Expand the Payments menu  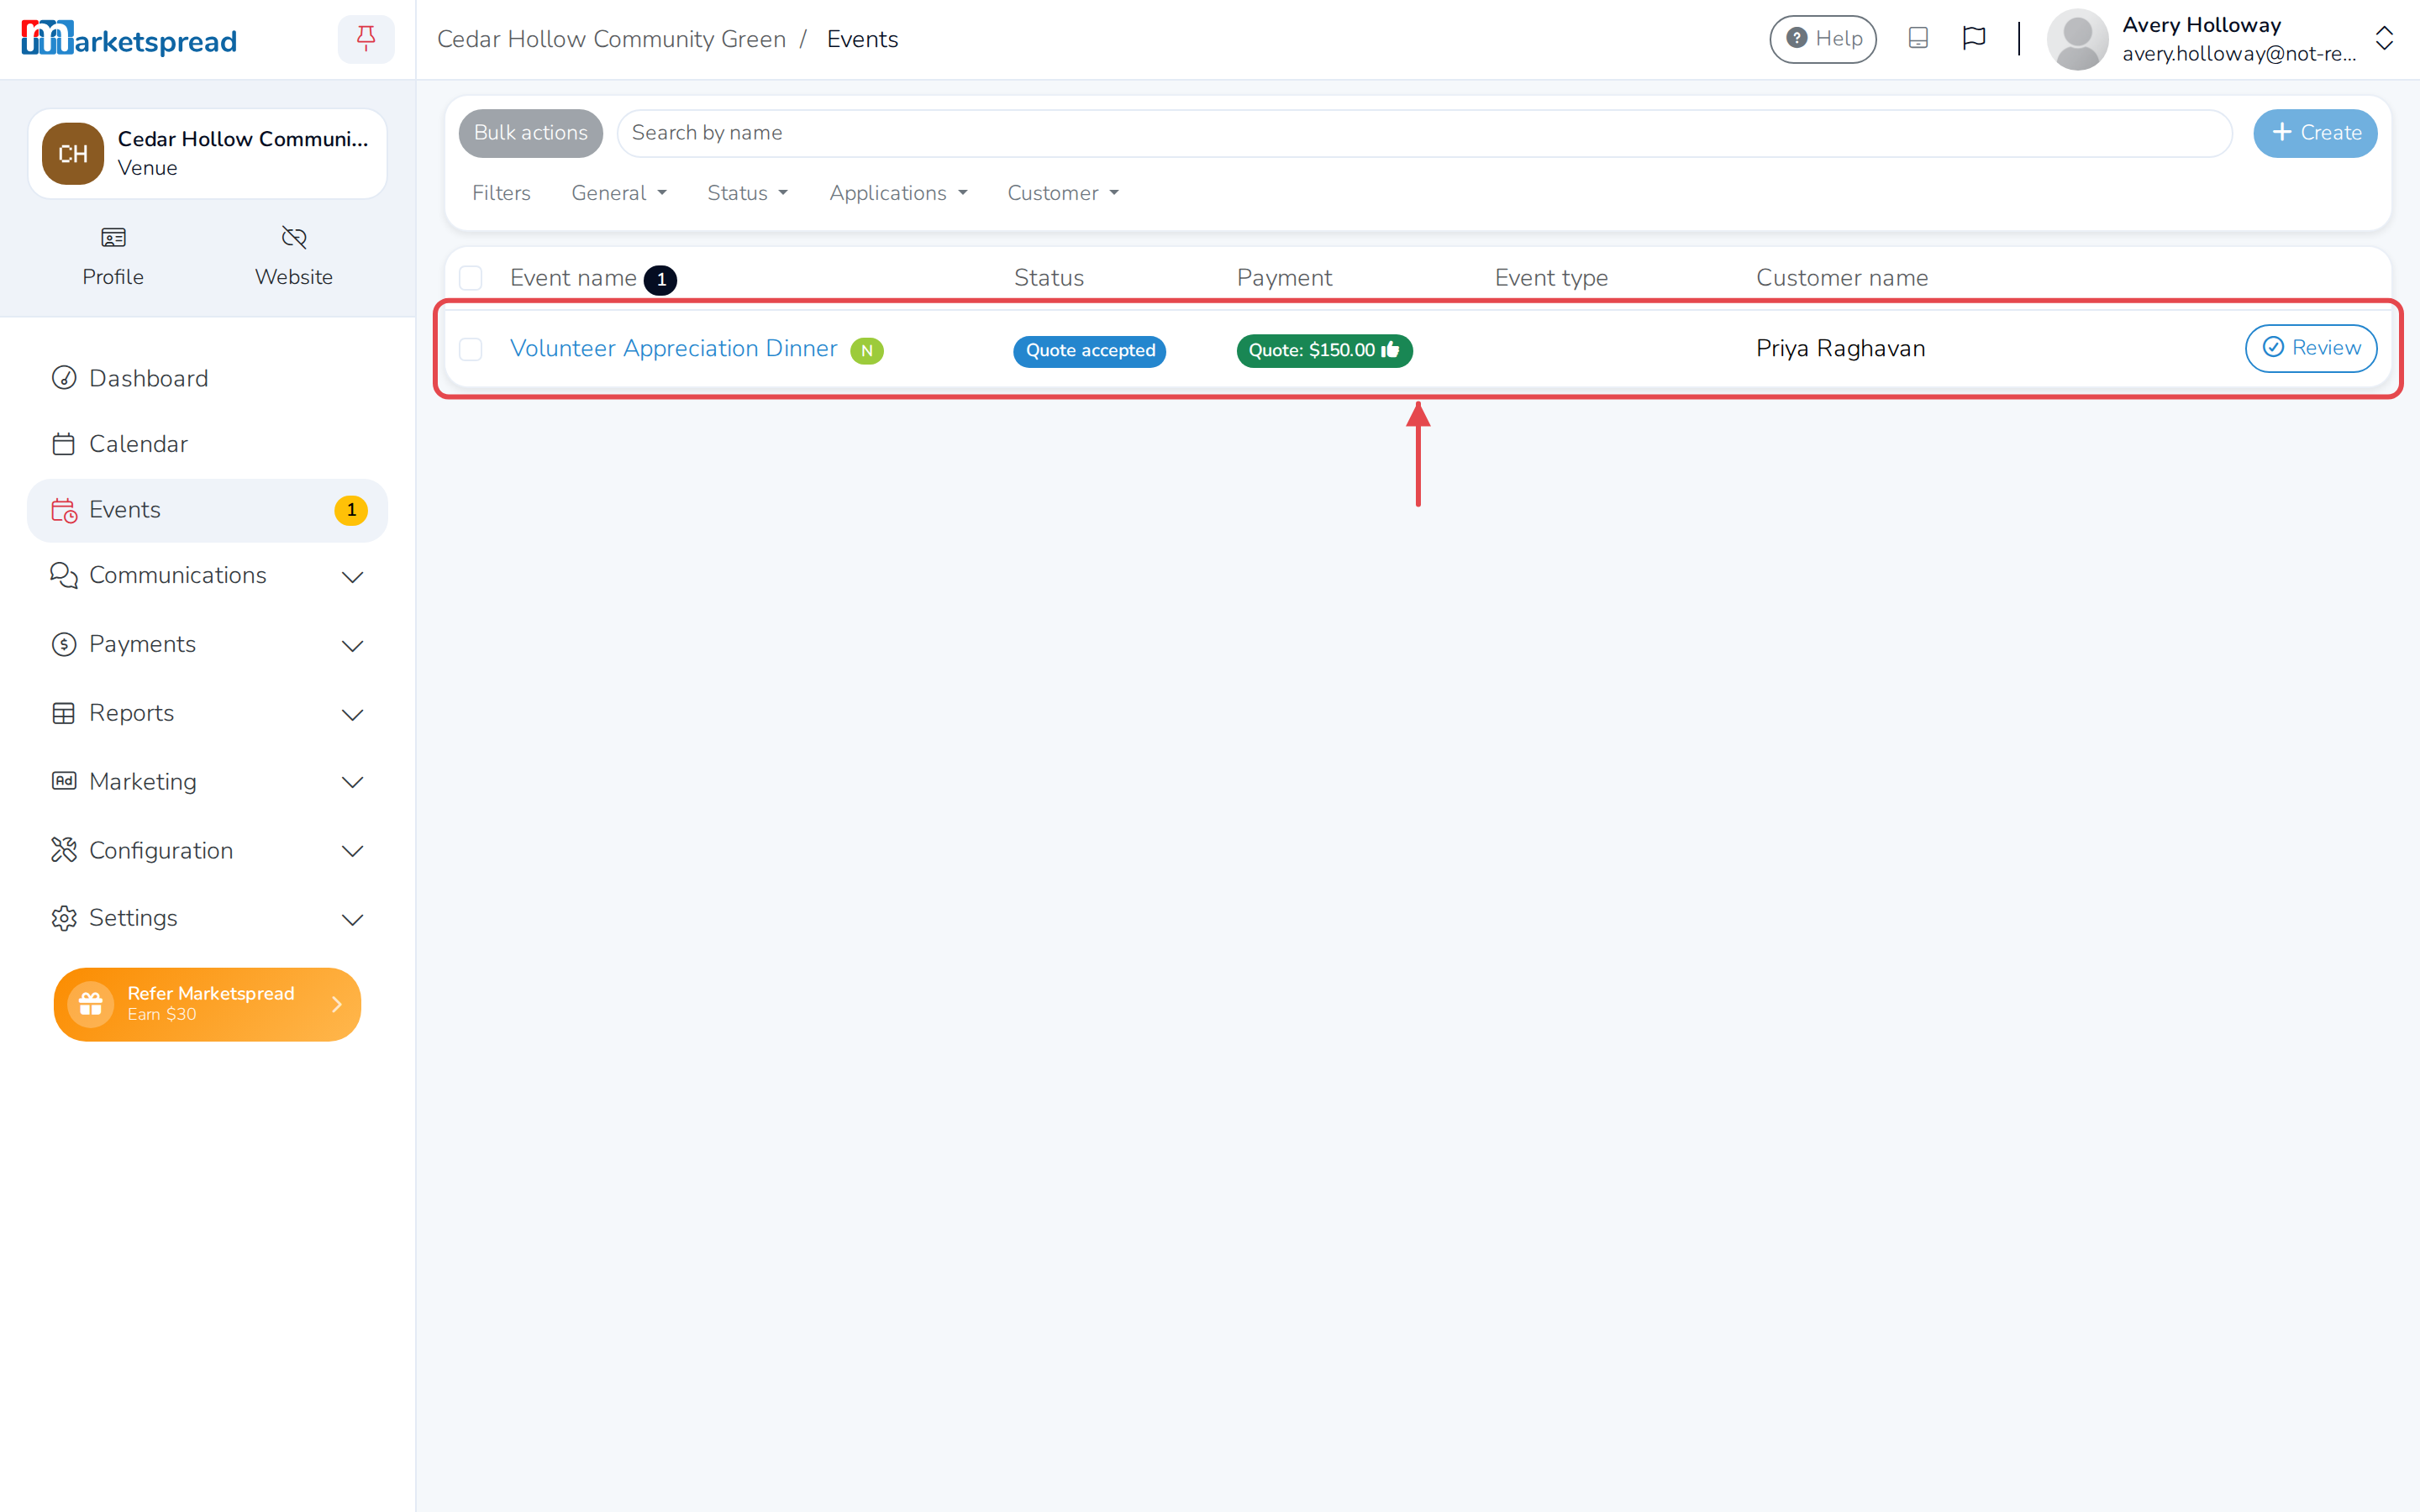tap(208, 645)
